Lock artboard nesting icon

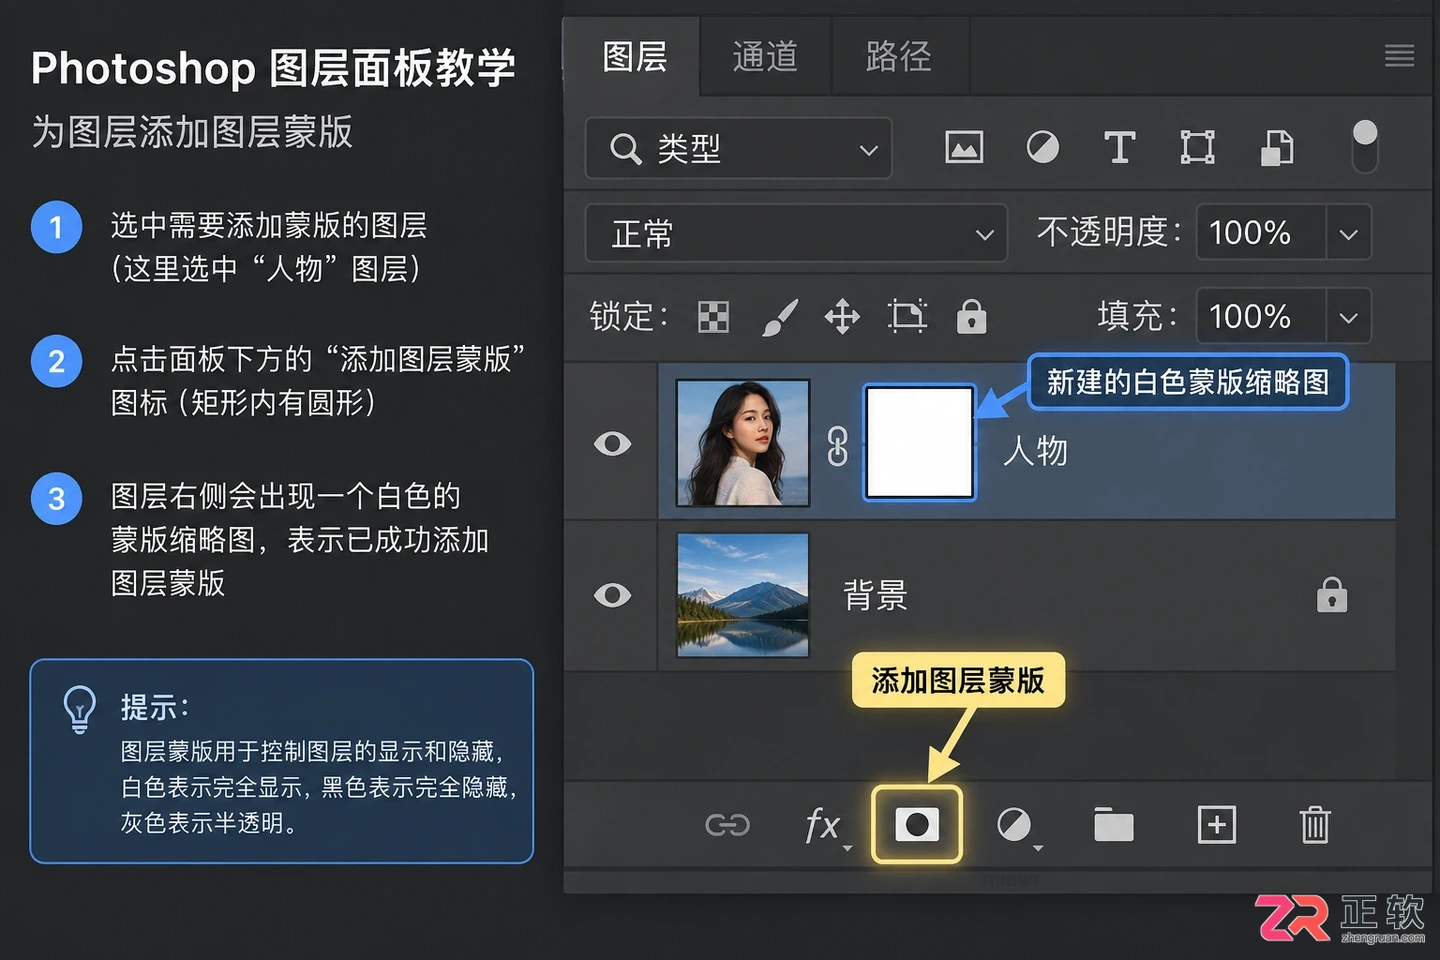click(x=907, y=317)
